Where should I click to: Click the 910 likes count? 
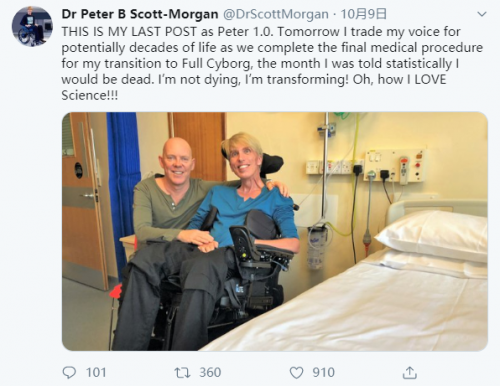point(323,372)
